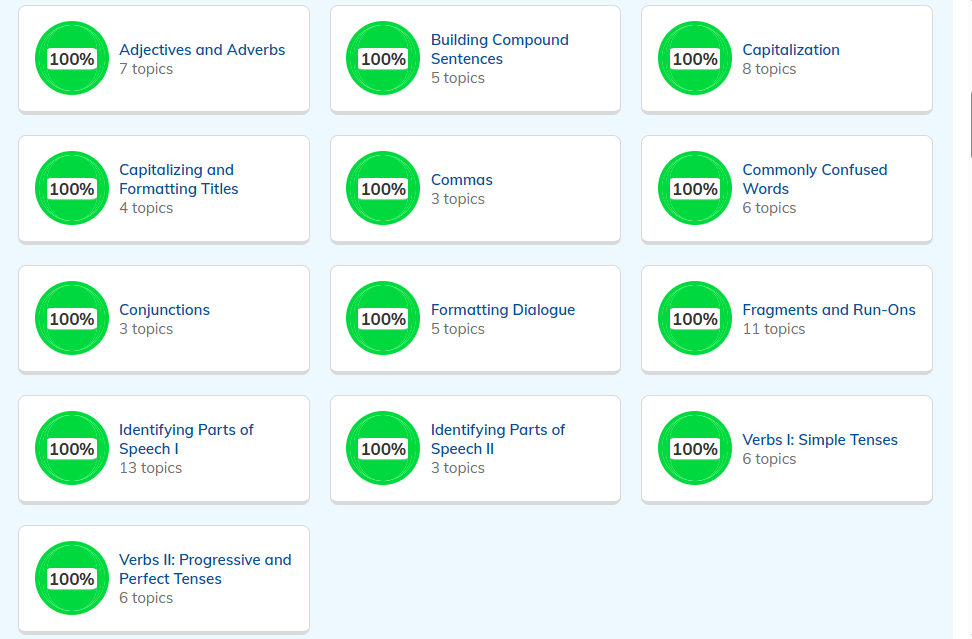Open the Identifying Parts of Speech I link

186,439
